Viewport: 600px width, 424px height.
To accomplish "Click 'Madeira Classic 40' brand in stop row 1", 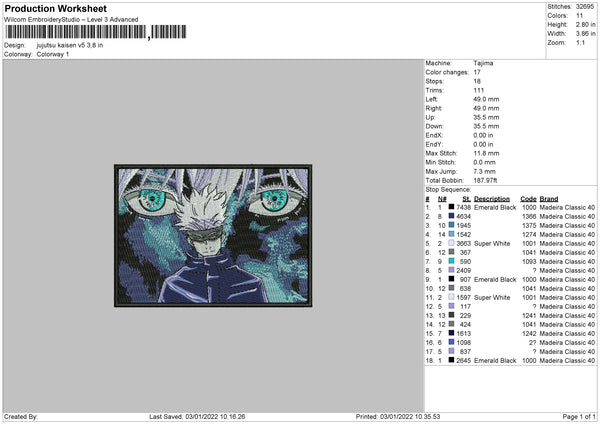I will click(567, 207).
